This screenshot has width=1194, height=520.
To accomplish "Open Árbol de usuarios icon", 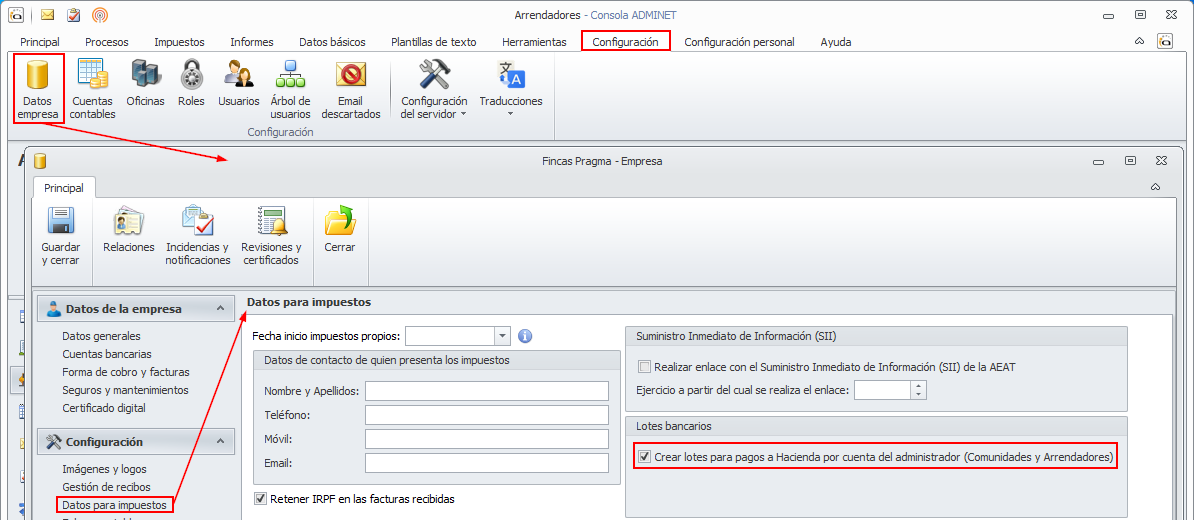I will point(290,89).
